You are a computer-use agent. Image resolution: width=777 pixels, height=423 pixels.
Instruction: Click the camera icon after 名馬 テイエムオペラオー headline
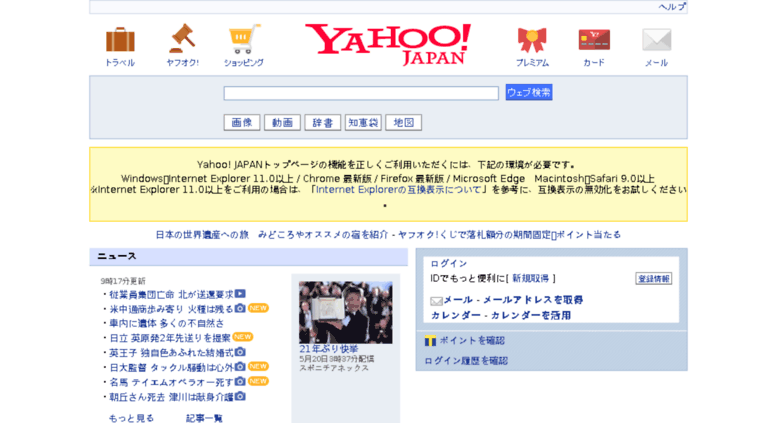coord(240,381)
